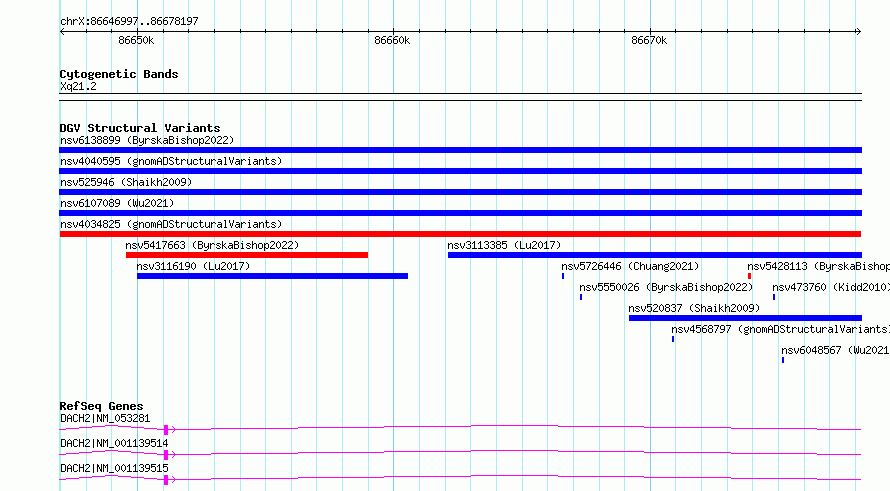Click the small blue marker under nsv4568797
This screenshot has width=890, height=491.
tap(673, 339)
